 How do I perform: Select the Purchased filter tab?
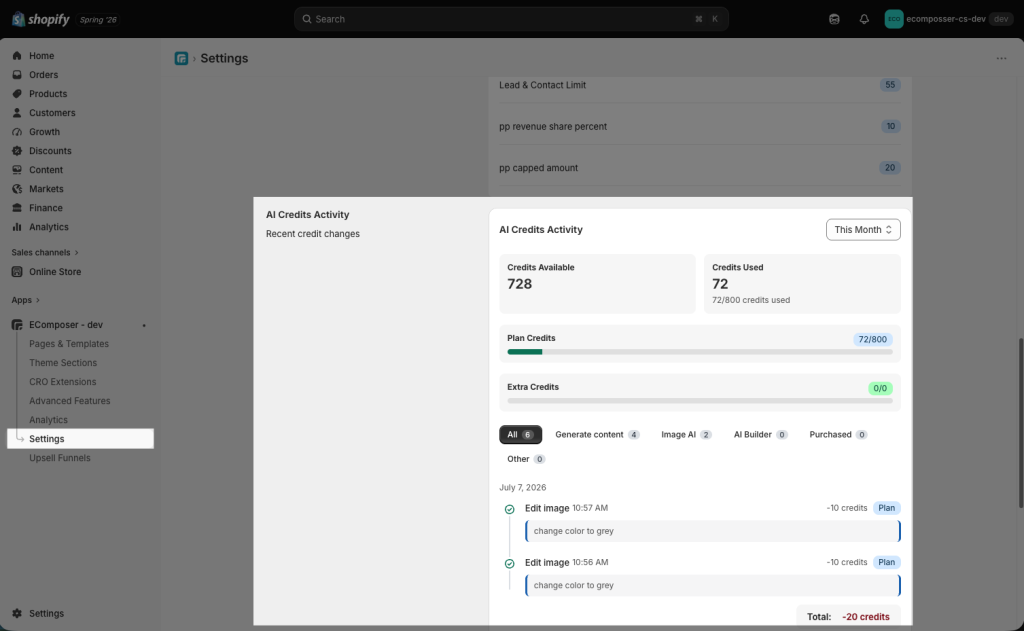click(838, 434)
